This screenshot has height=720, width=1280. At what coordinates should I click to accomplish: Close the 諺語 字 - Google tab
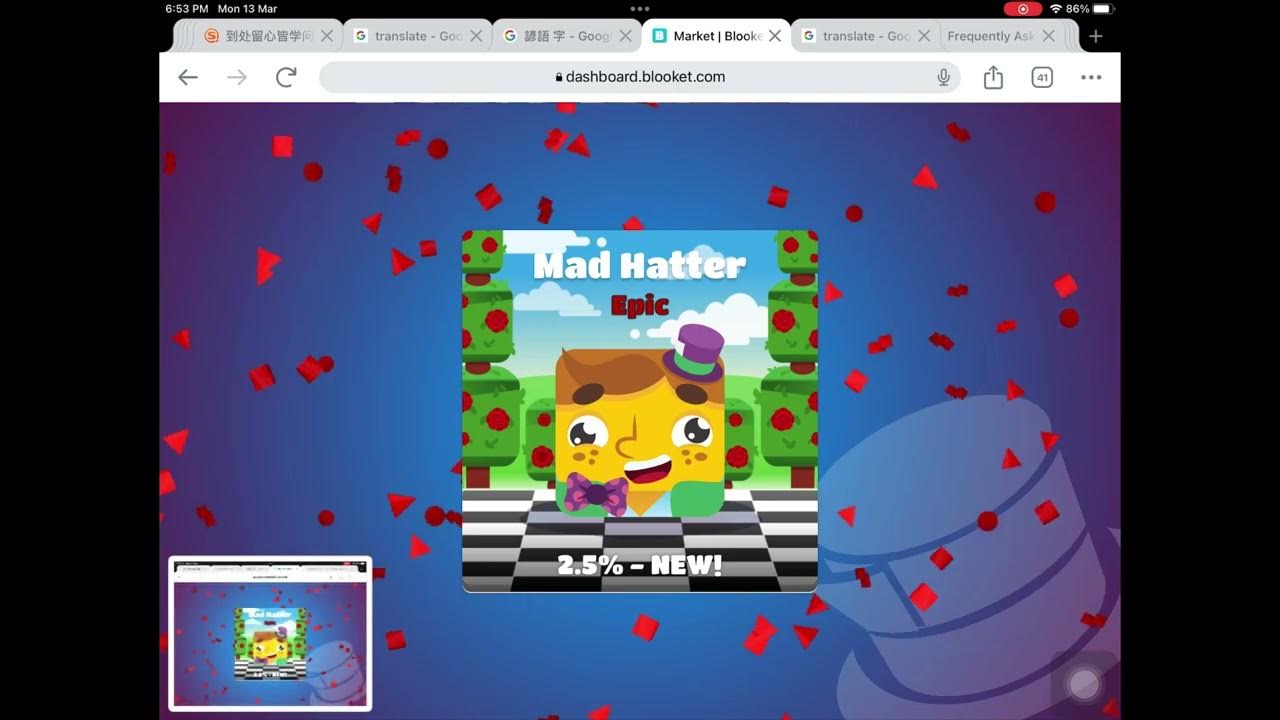click(626, 36)
